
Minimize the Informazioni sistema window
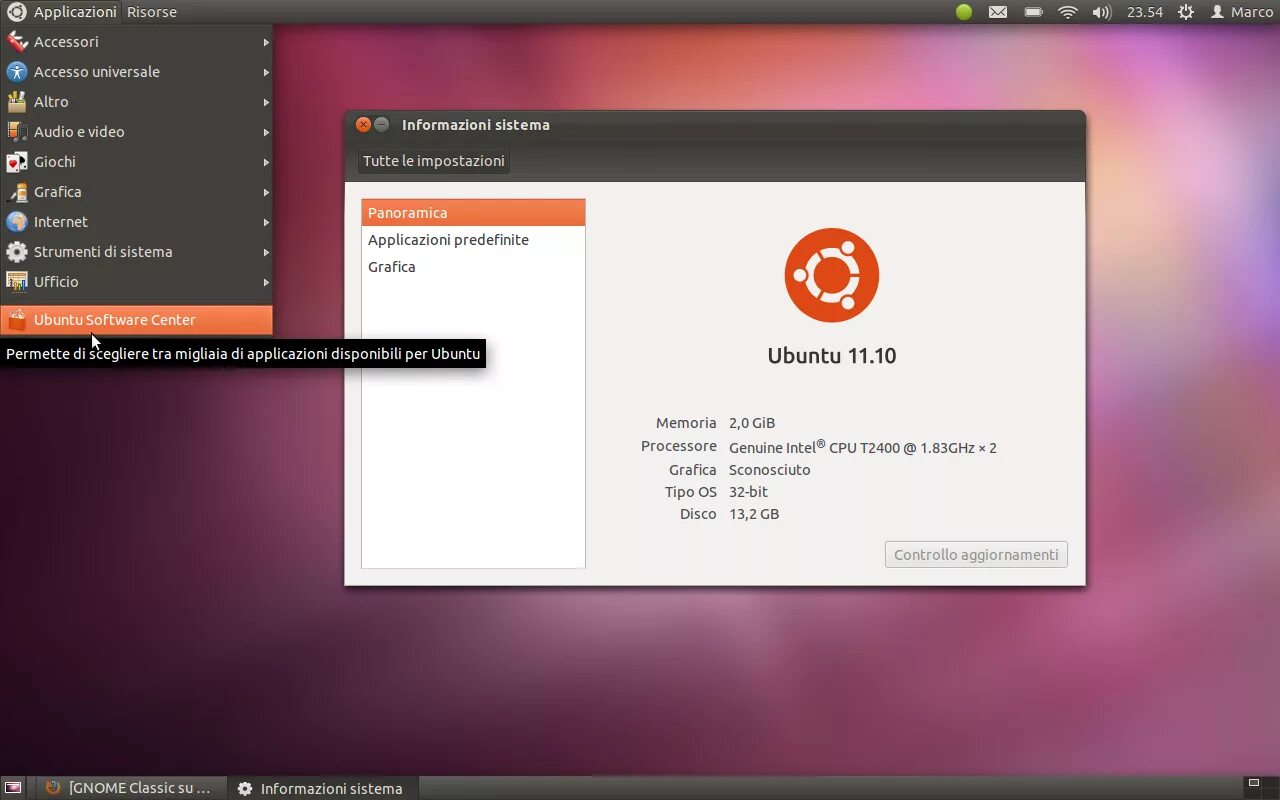[382, 125]
